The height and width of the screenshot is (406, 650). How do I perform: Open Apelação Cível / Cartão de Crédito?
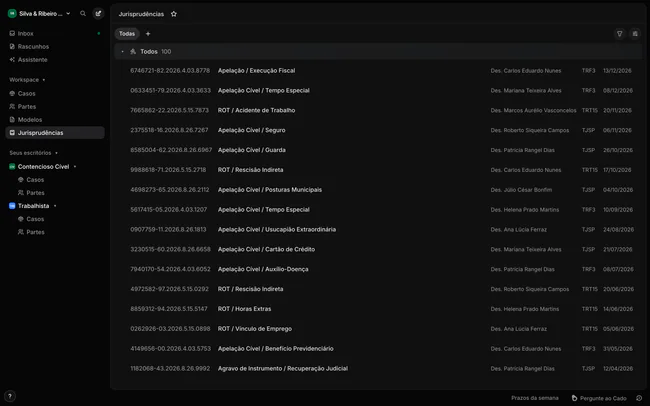266,249
